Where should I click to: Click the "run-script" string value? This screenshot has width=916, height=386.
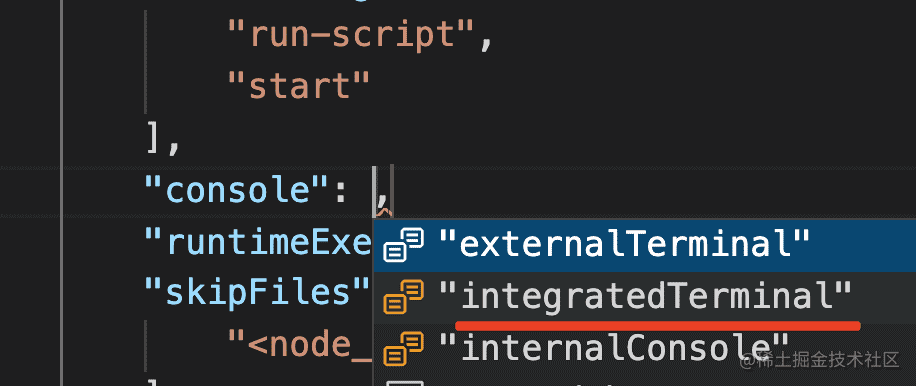click(x=351, y=36)
